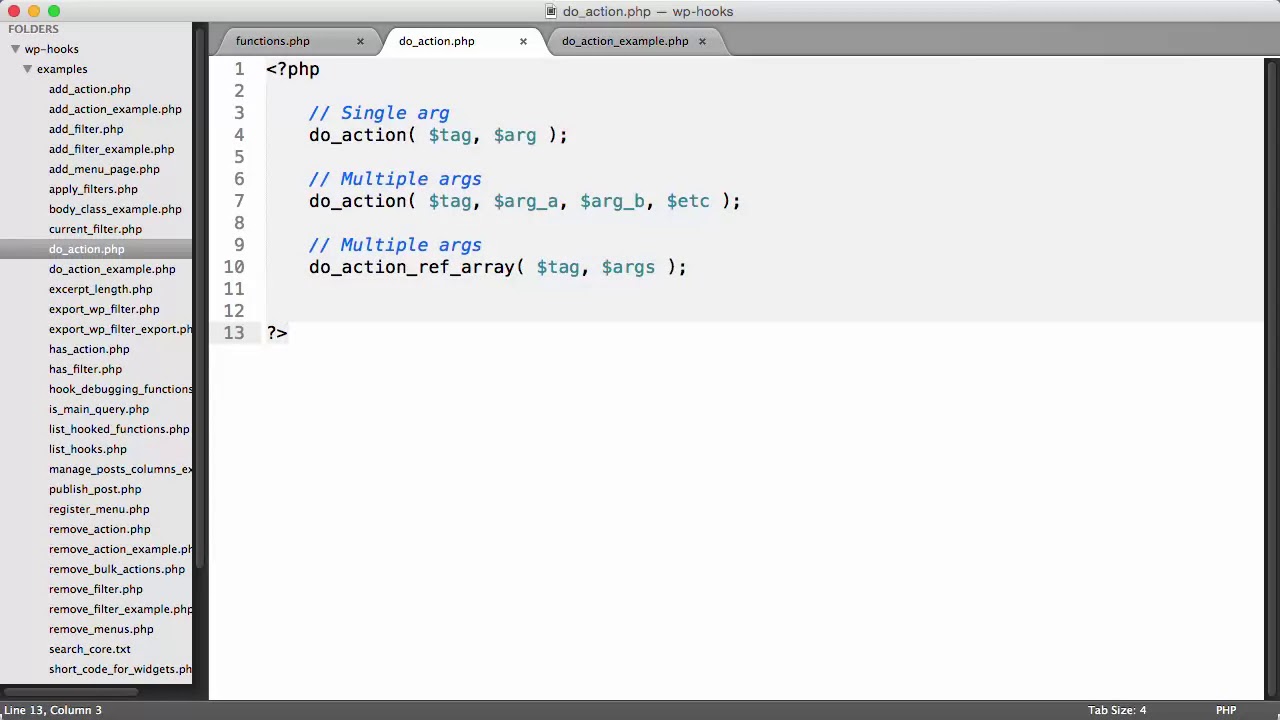Click the FOLDERS sidebar heading
Screen dimensions: 1280x720
(34, 29)
